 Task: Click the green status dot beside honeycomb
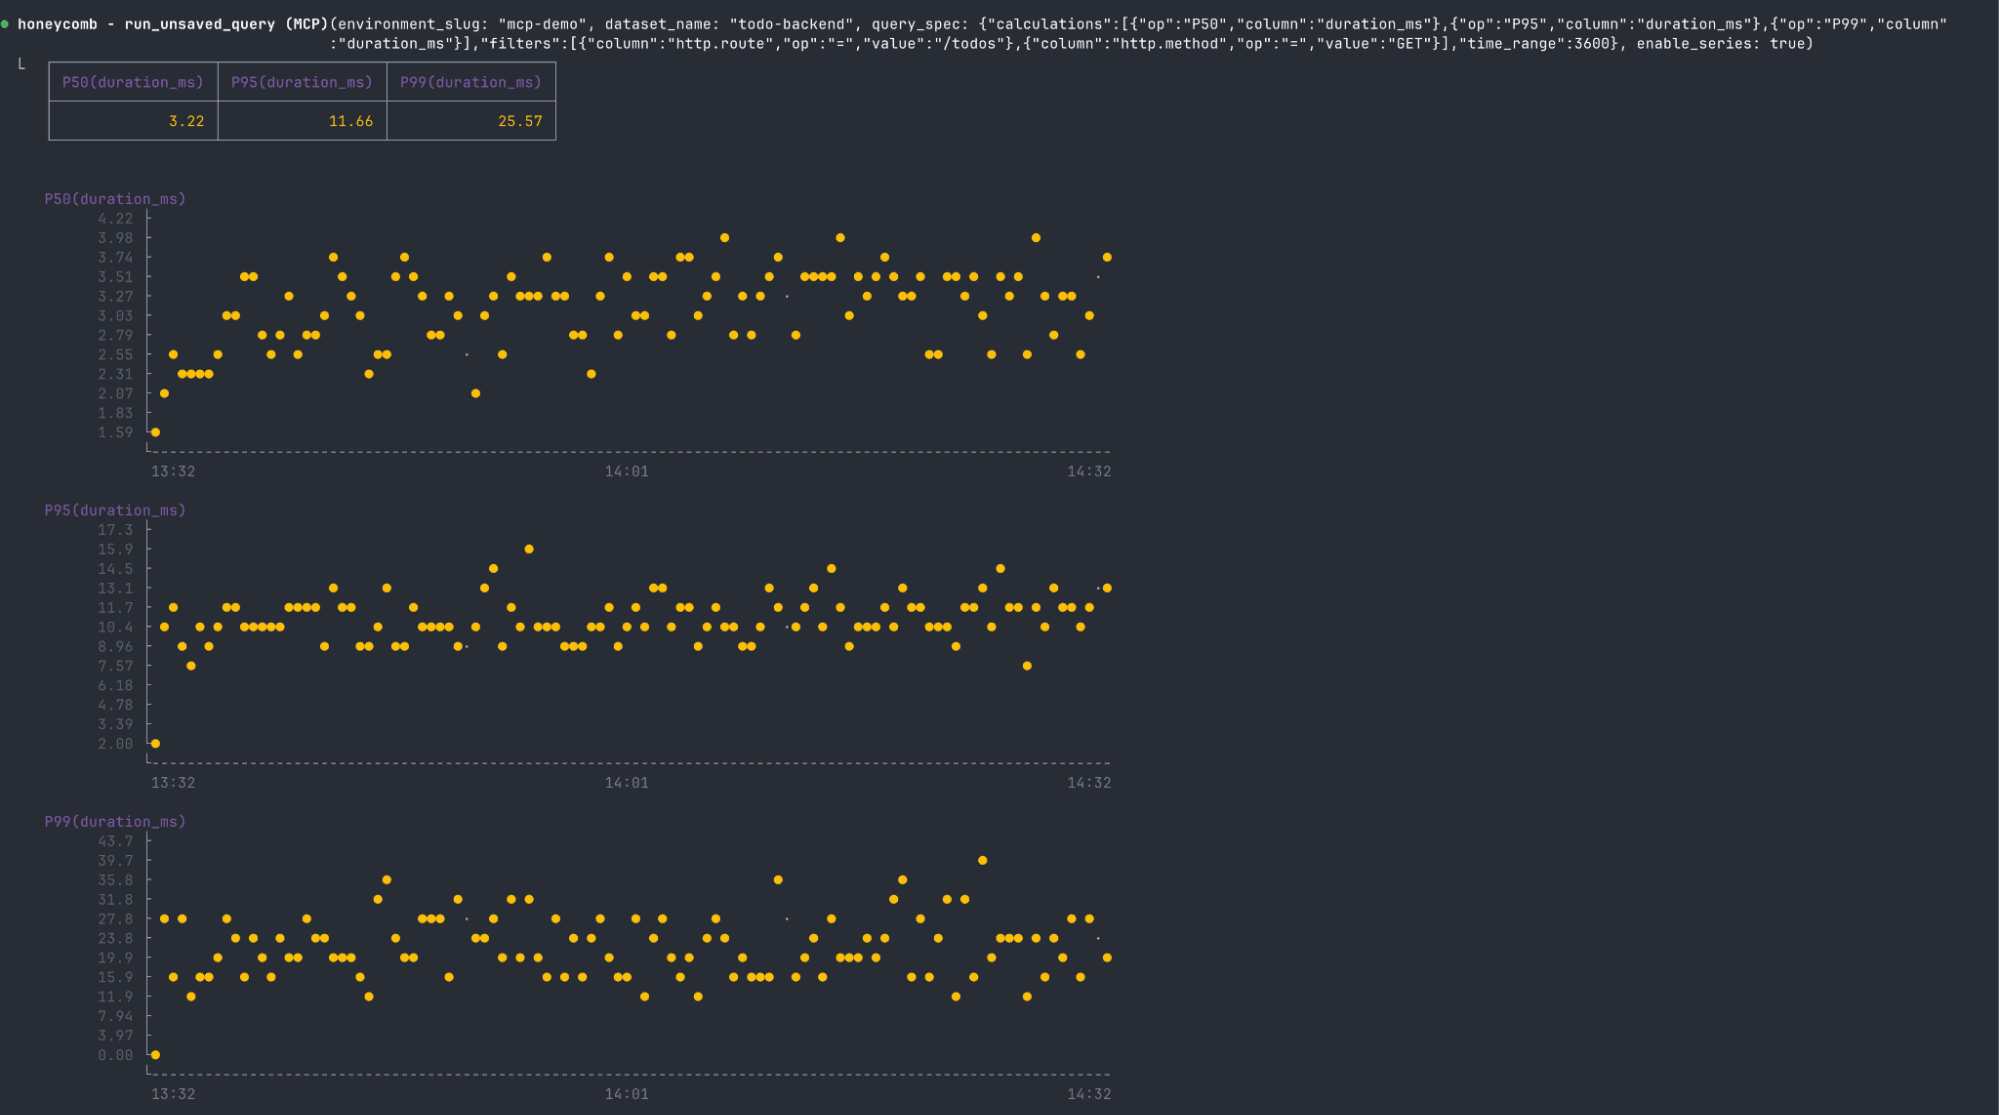point(5,23)
